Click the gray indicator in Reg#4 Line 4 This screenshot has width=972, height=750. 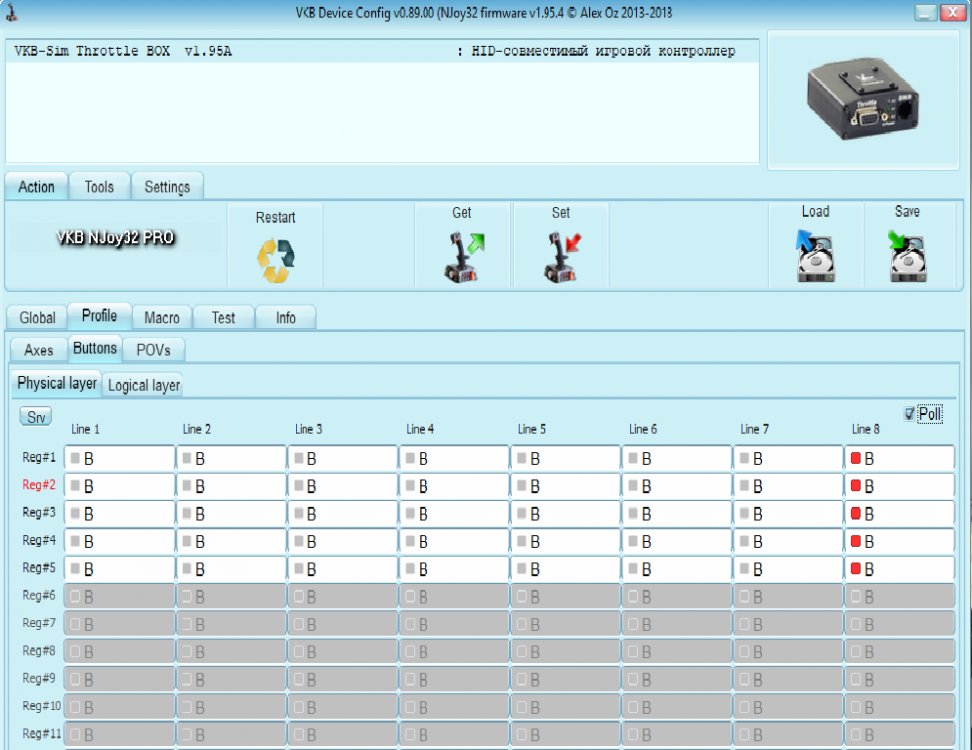pyautogui.click(x=410, y=541)
